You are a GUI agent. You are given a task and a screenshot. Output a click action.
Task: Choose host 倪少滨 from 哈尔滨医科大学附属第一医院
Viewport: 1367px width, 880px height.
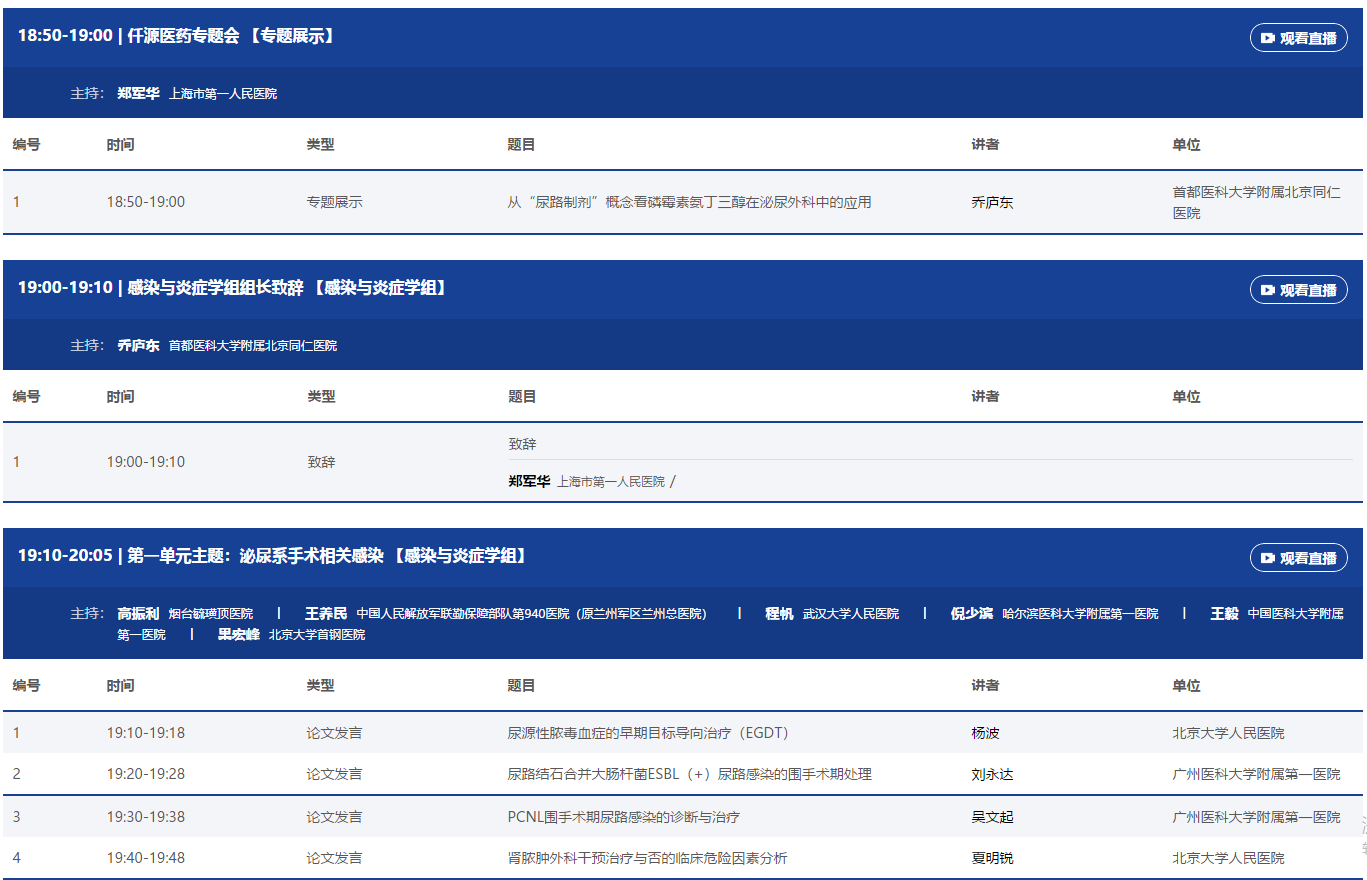tap(971, 613)
